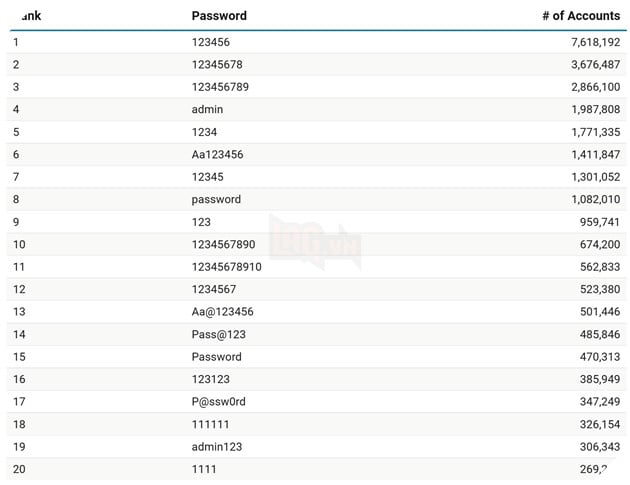Click the rank 20 cell

click(19, 469)
